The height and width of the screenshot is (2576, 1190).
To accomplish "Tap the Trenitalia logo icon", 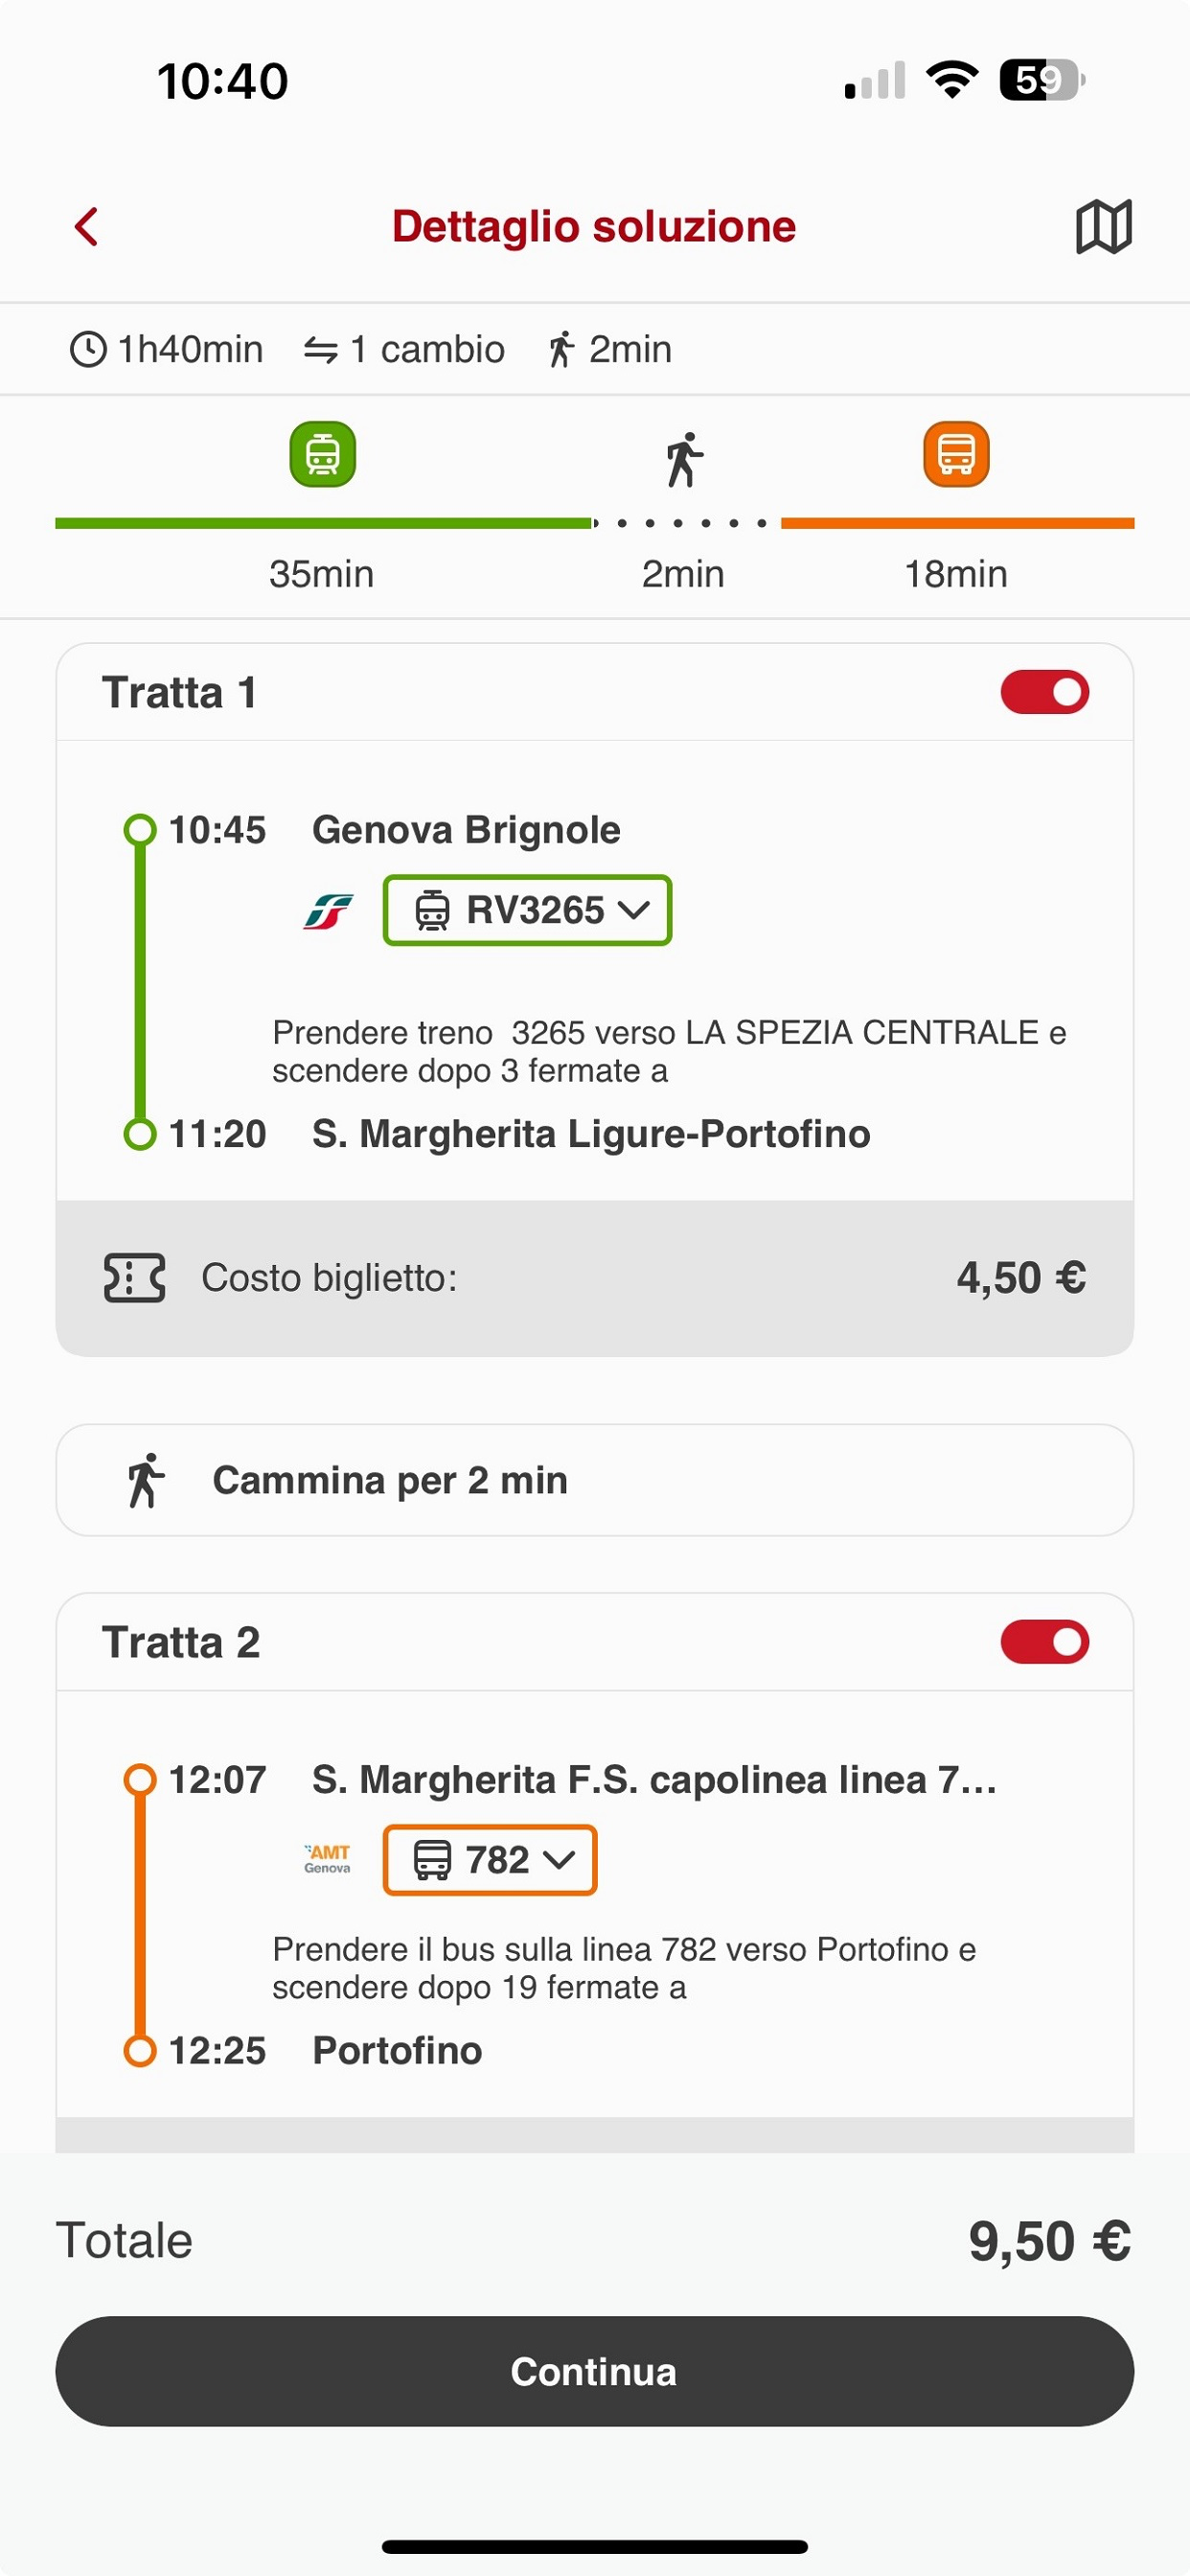I will [328, 911].
